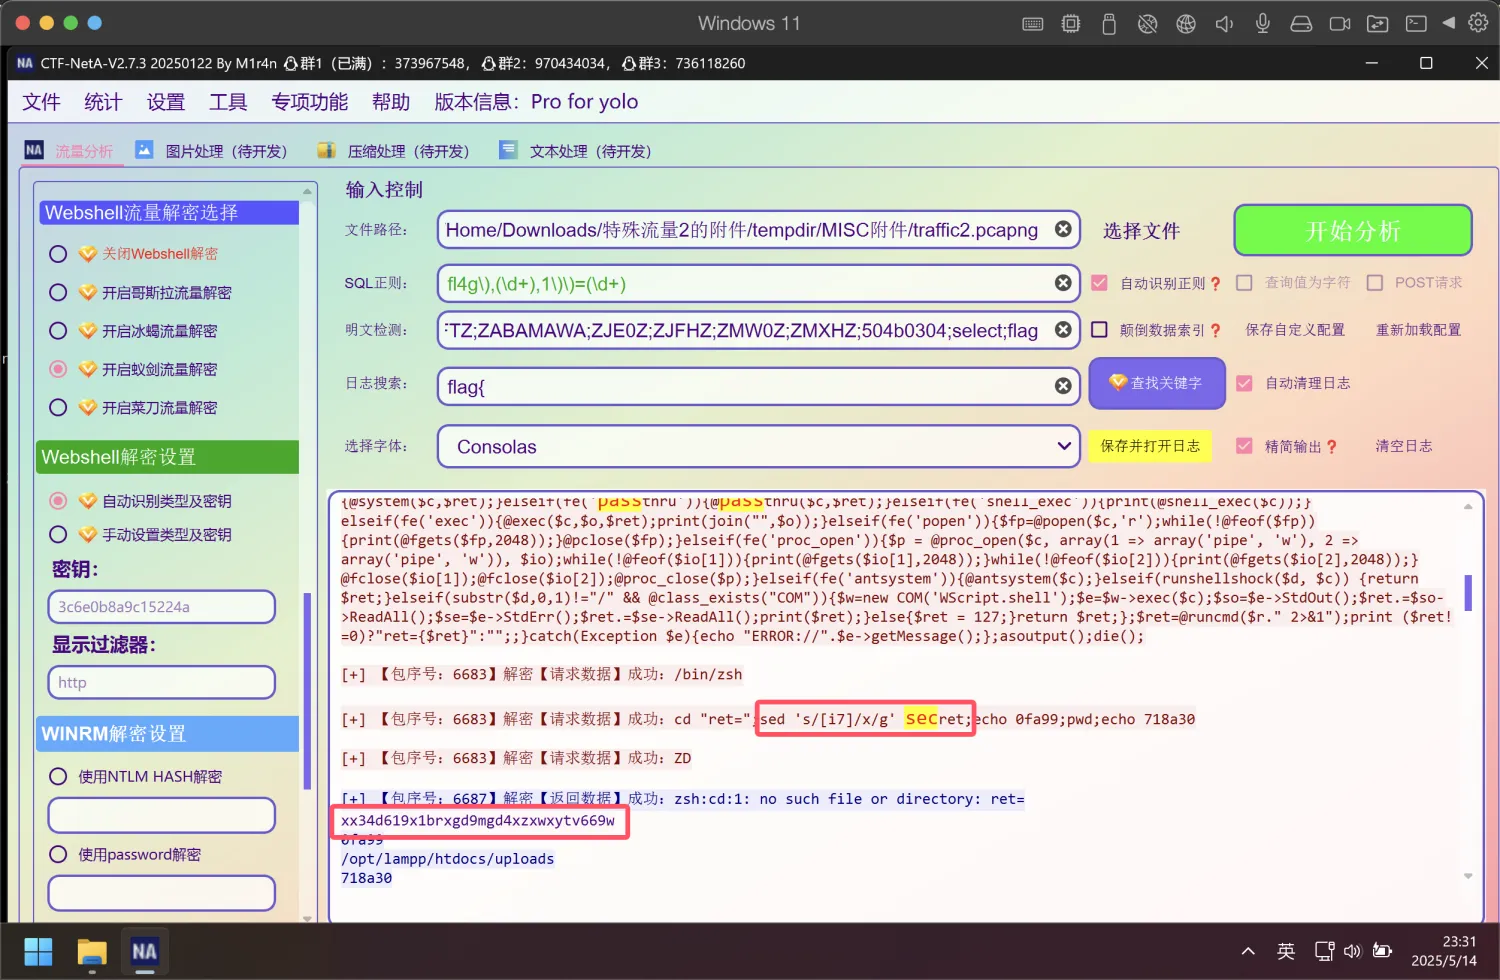
Task: Select 使用NTLM HASH解密 radio button
Action: tap(58, 776)
